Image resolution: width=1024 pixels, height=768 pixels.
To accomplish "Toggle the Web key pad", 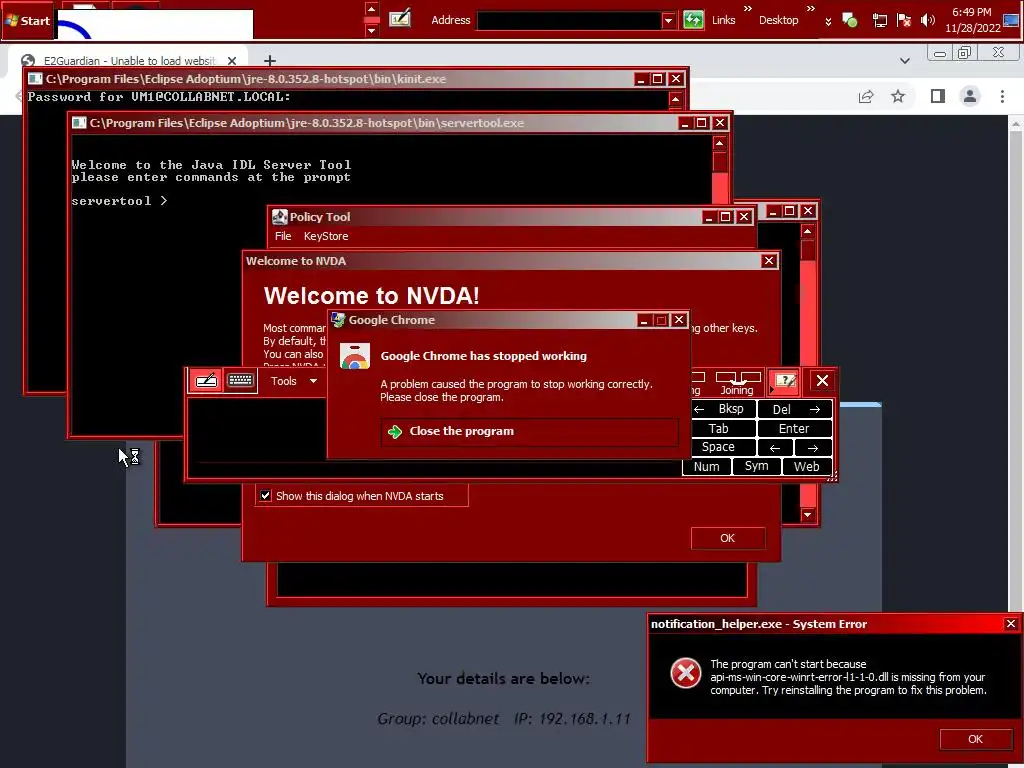I will pyautogui.click(x=807, y=466).
